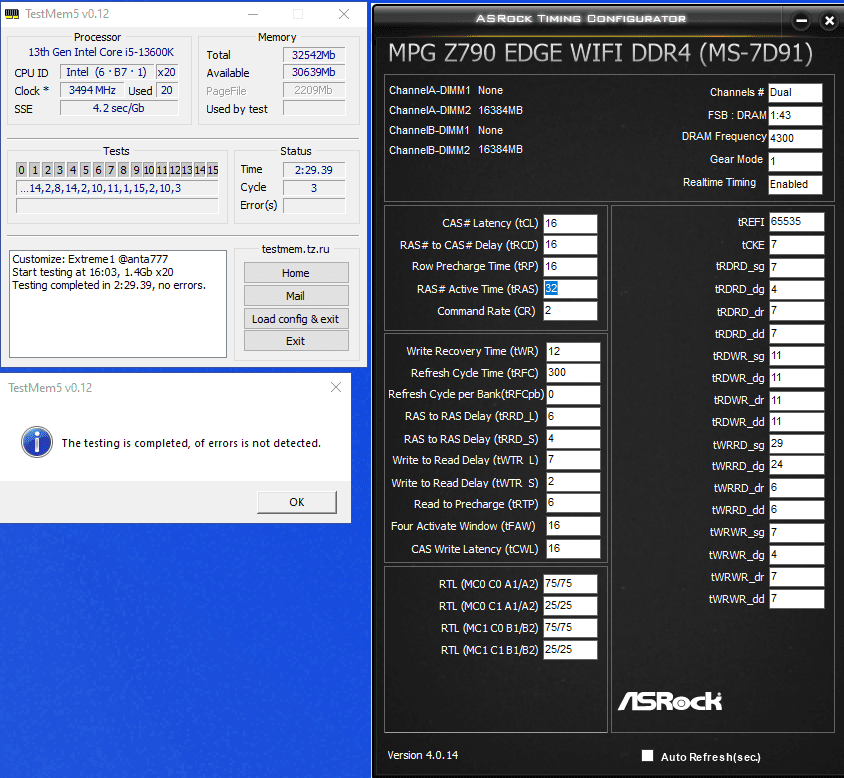844x778 pixels.
Task: Click the Version 4.0.14 label
Action: [423, 755]
